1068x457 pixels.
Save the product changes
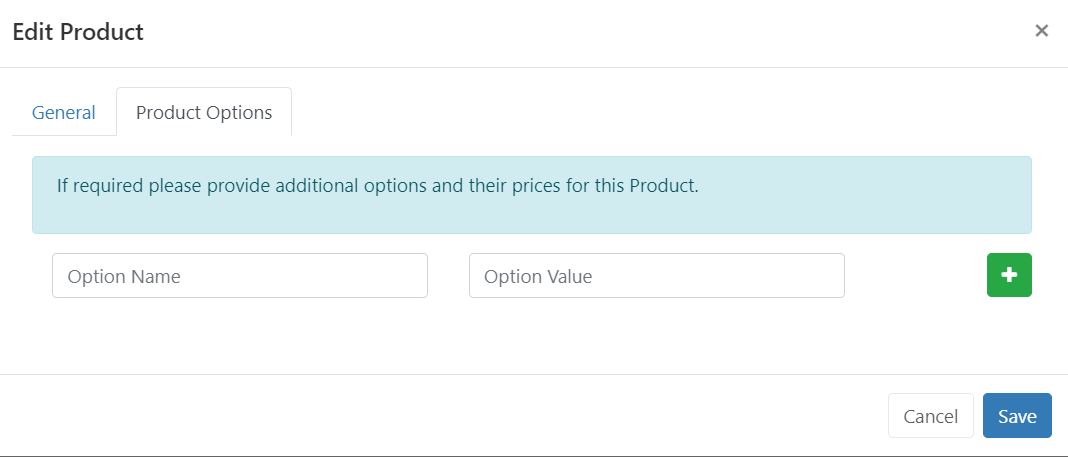[1017, 416]
